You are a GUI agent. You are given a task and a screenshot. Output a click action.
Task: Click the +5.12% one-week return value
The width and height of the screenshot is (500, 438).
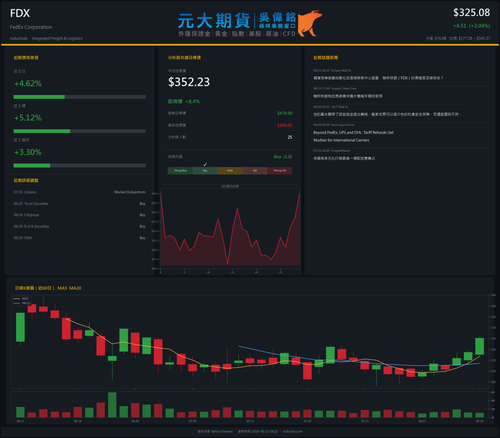click(x=28, y=118)
